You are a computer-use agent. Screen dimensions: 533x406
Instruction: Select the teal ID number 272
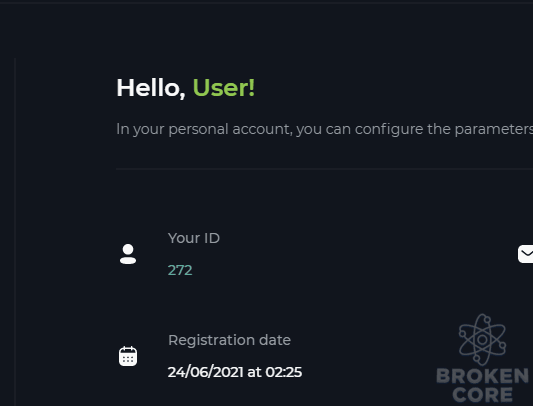180,270
